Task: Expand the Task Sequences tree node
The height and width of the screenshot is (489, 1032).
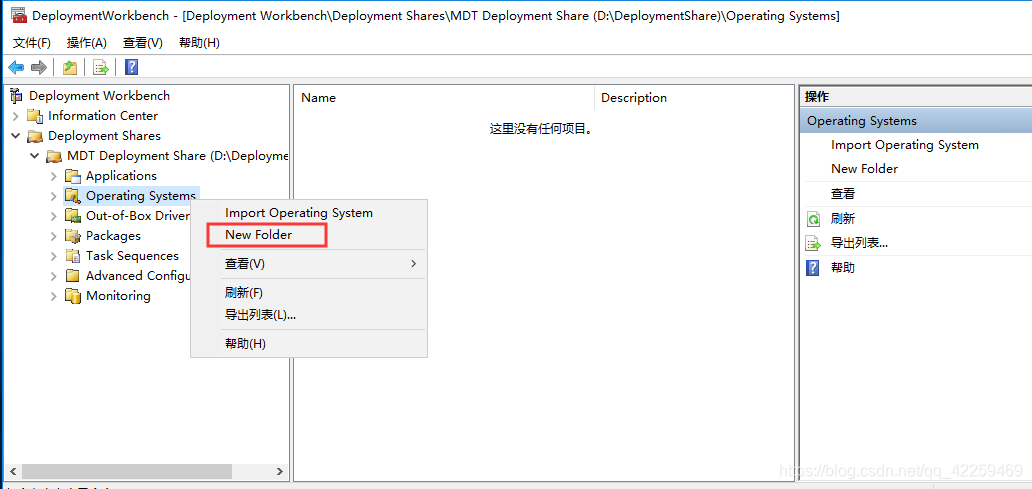Action: tap(54, 256)
